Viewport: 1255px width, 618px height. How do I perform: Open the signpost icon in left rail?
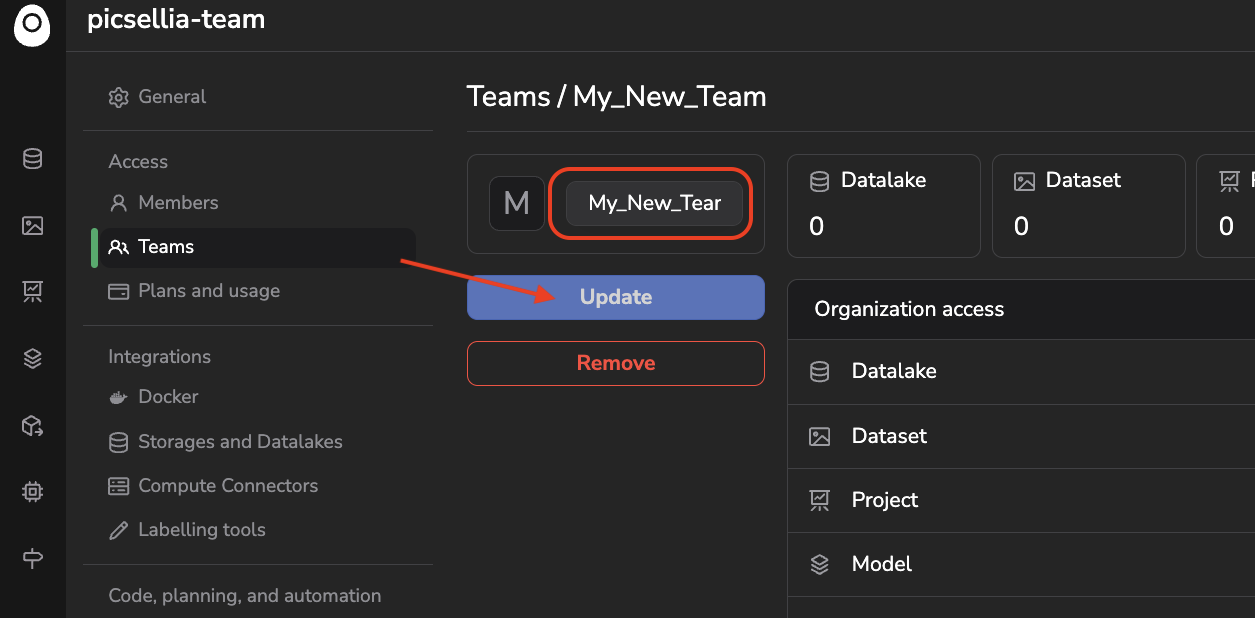click(32, 558)
